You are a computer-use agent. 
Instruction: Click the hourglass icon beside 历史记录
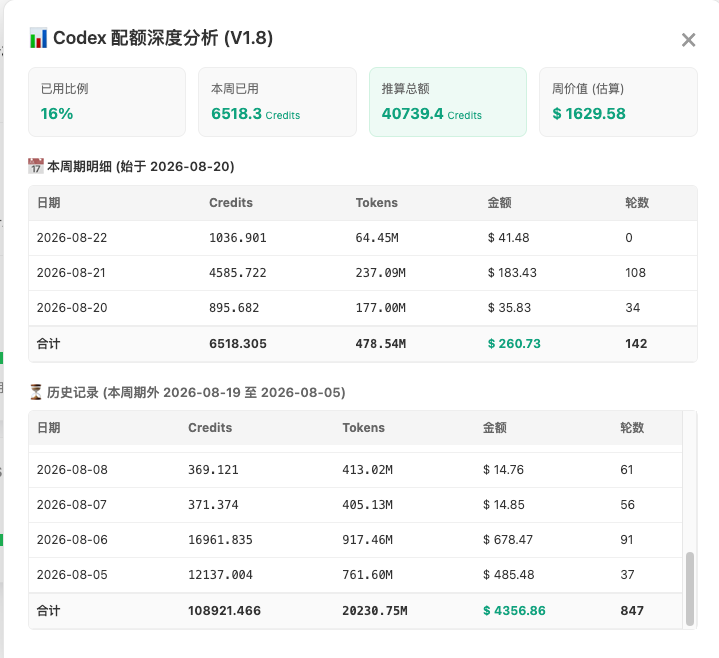(x=36, y=392)
